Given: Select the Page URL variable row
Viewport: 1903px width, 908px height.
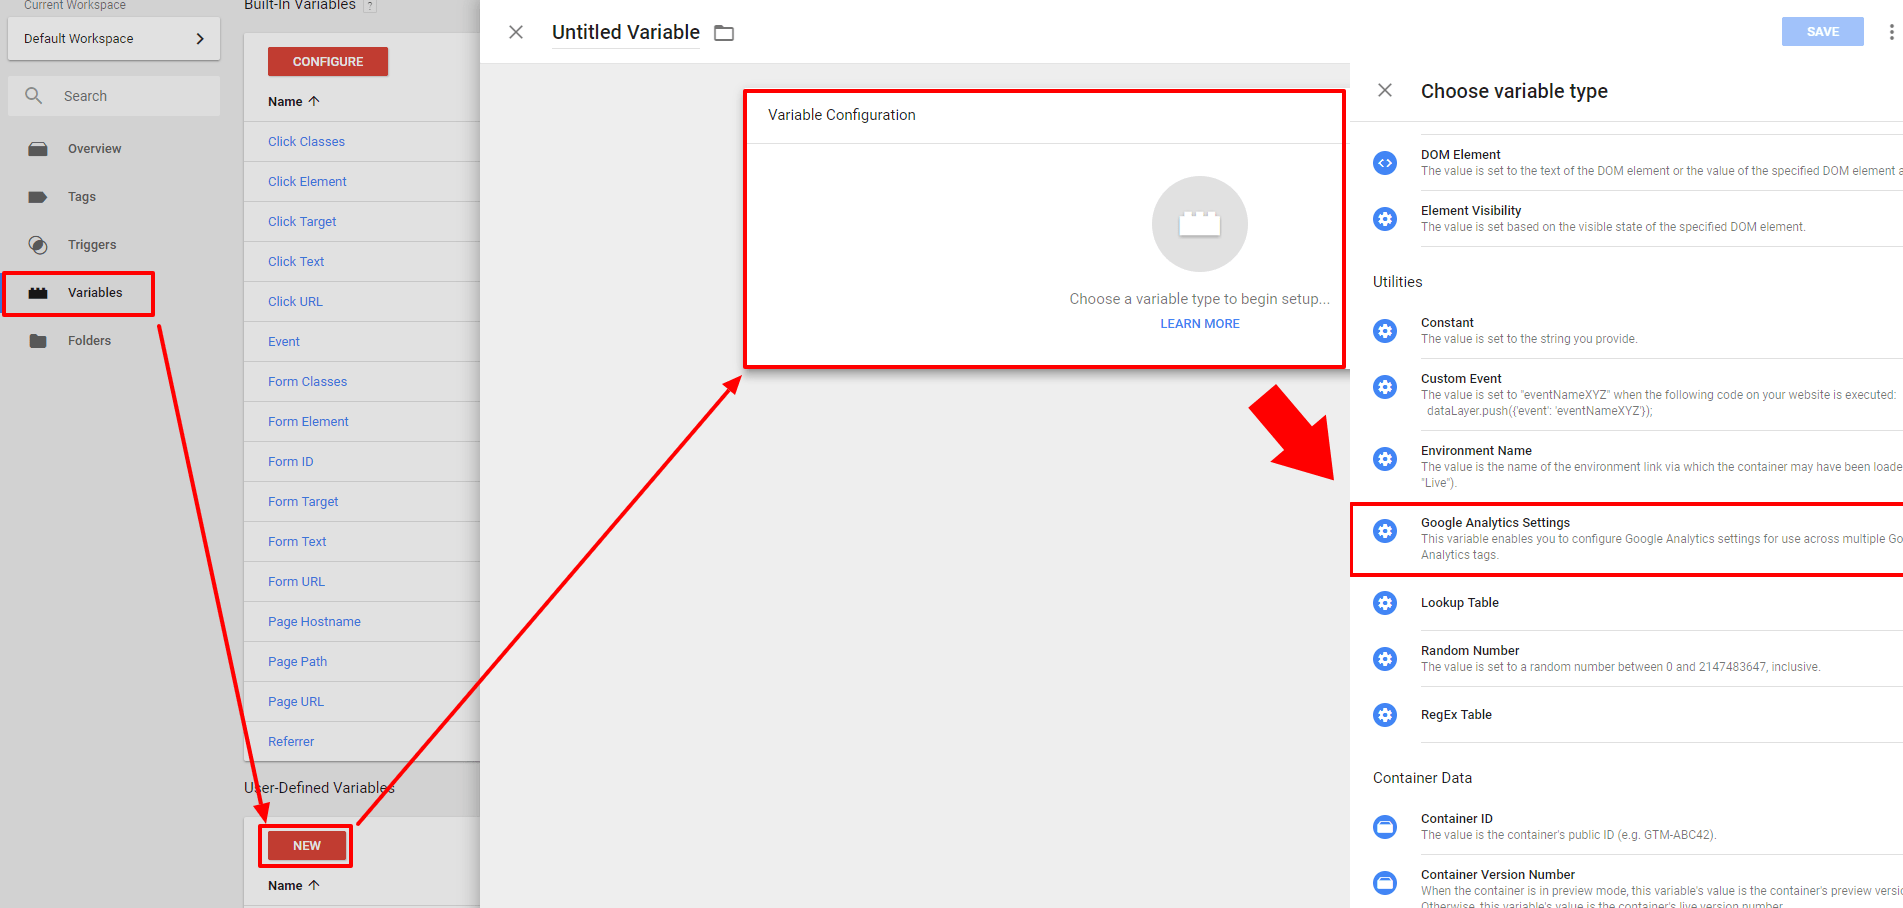Looking at the screenshot, I should coord(362,702).
